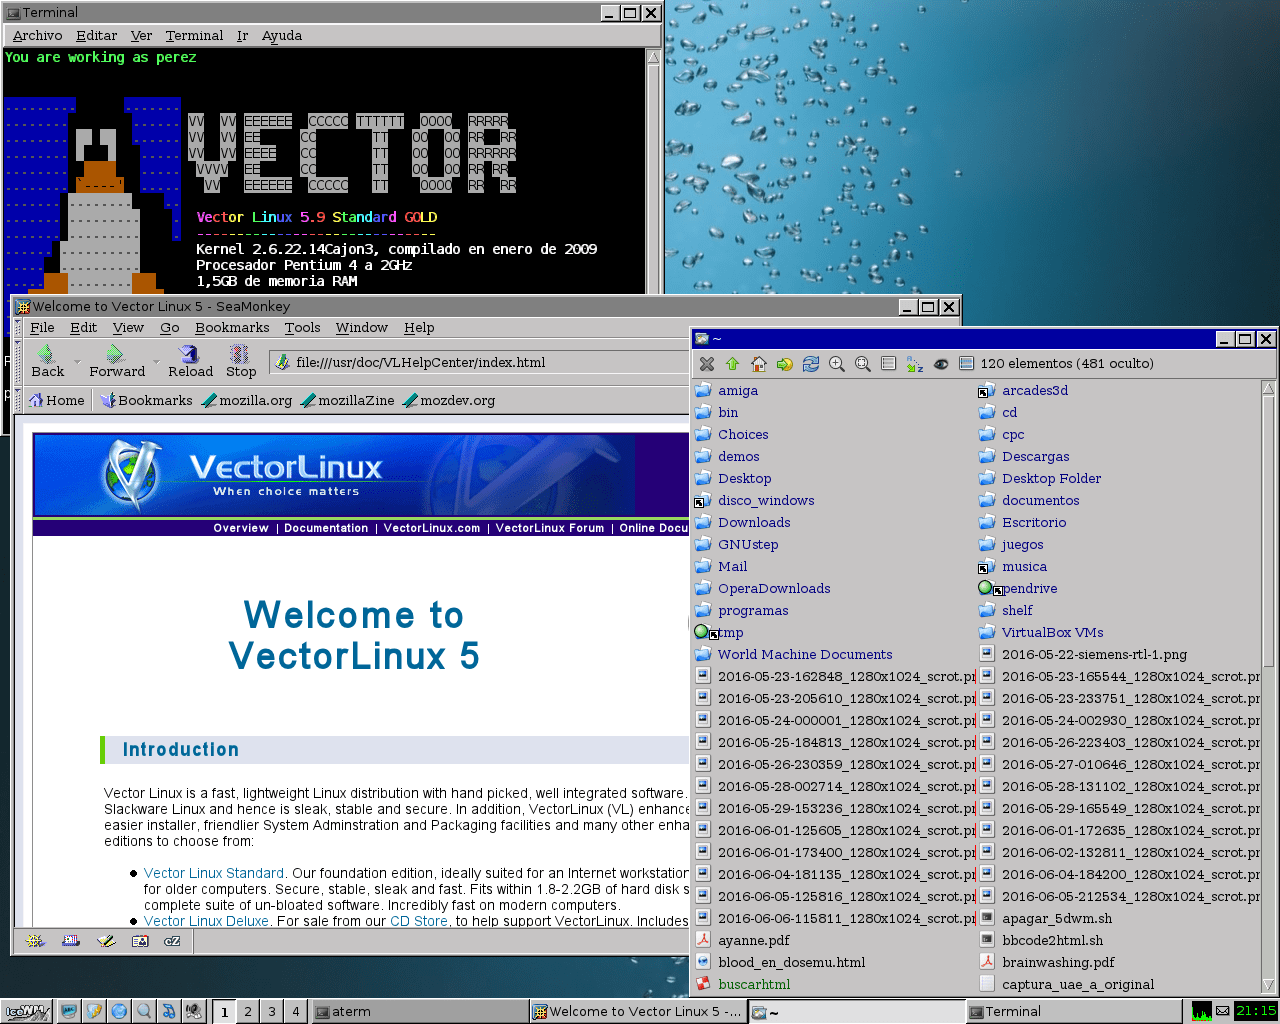1280x1024 pixels.
Task: Open the Back history dropdown arrow
Action: [77, 362]
